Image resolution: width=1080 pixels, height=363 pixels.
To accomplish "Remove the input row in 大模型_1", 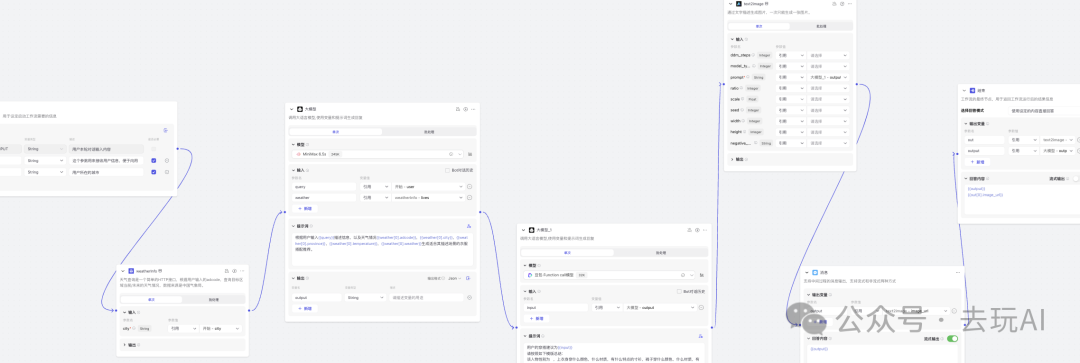I will (701, 307).
